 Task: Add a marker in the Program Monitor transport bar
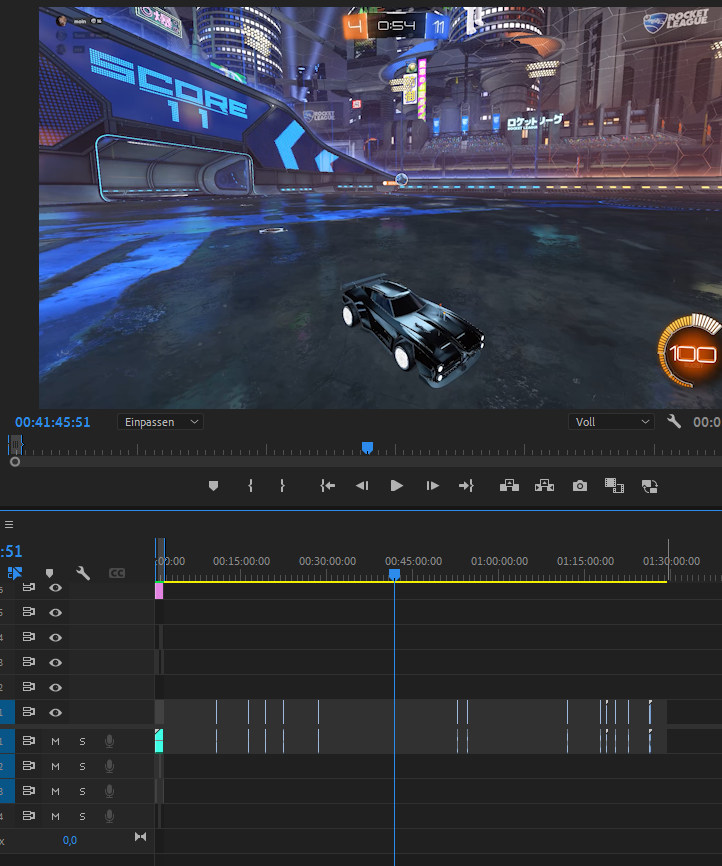213,486
